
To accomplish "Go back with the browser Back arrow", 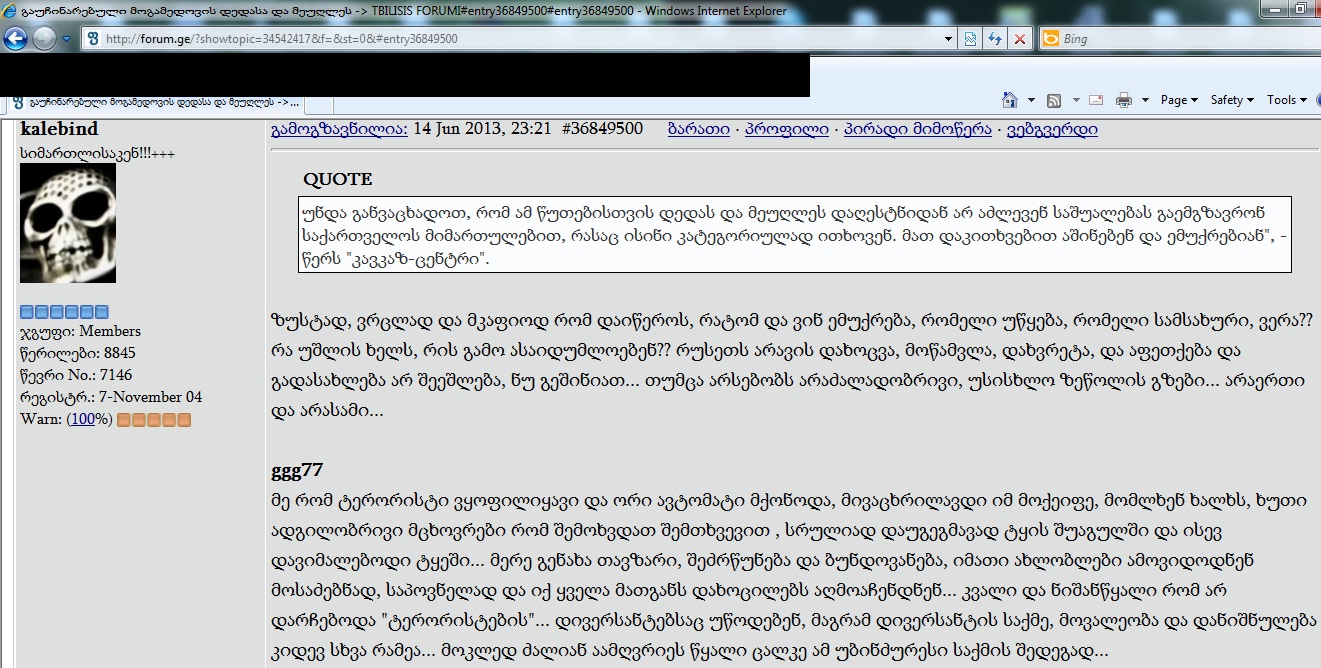I will coord(15,39).
